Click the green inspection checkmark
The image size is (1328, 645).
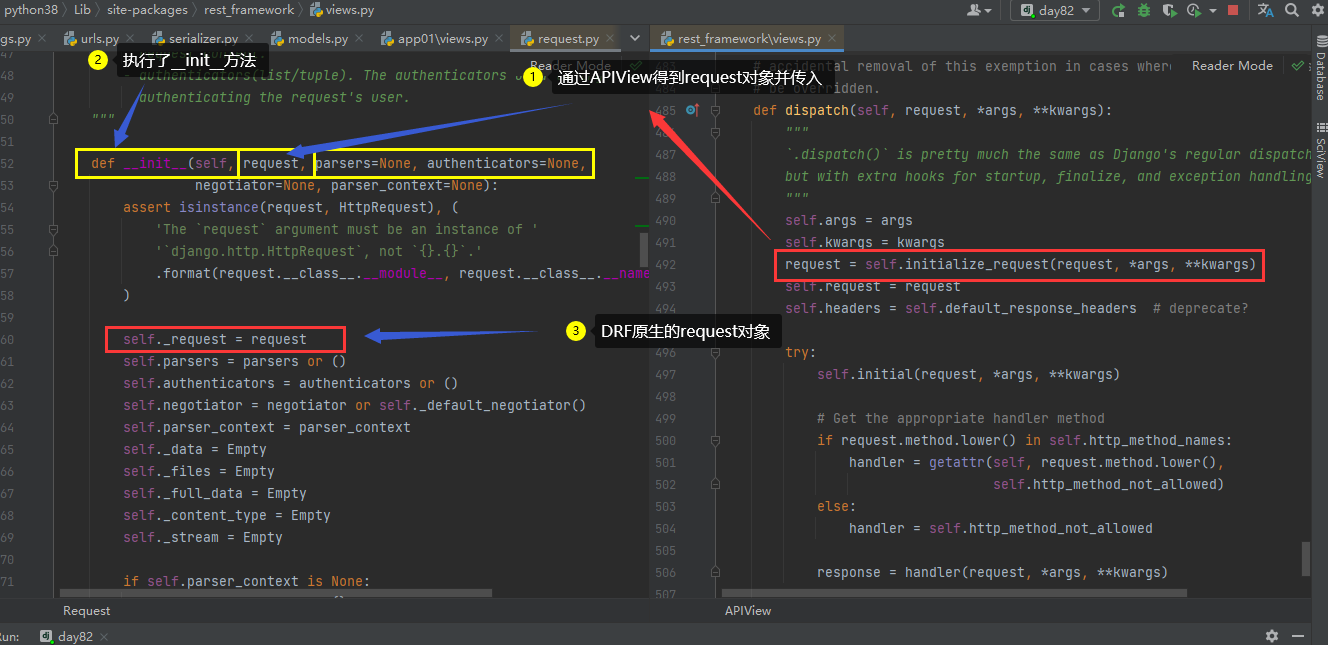pyautogui.click(x=1297, y=65)
